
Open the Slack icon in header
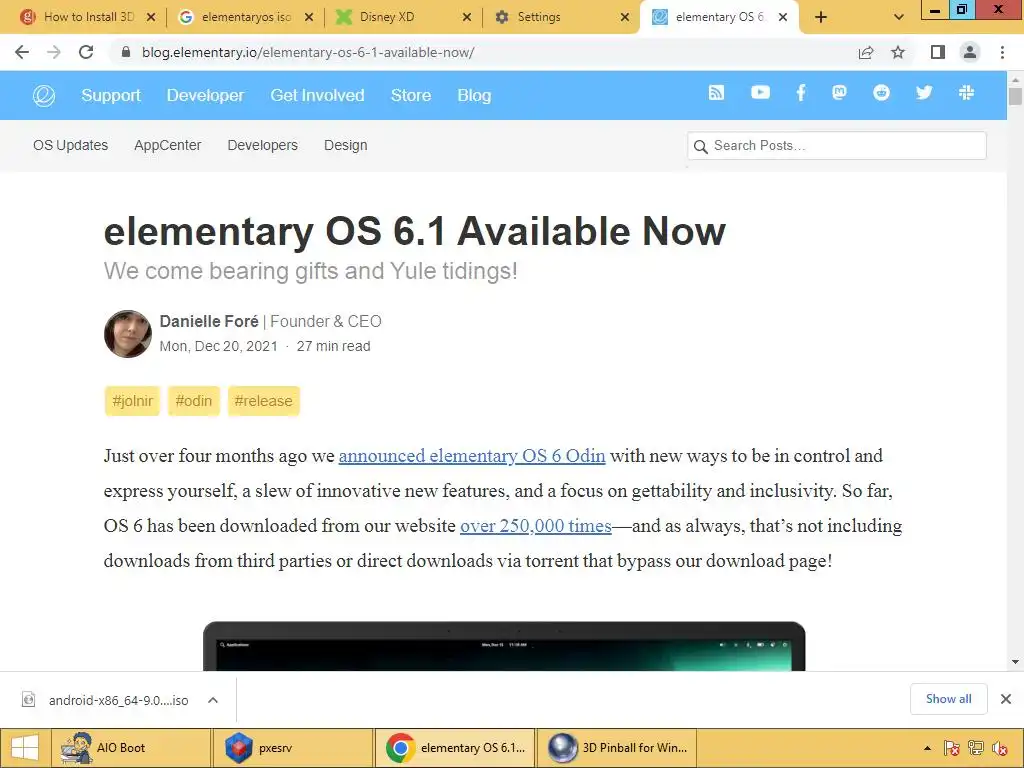click(967, 93)
